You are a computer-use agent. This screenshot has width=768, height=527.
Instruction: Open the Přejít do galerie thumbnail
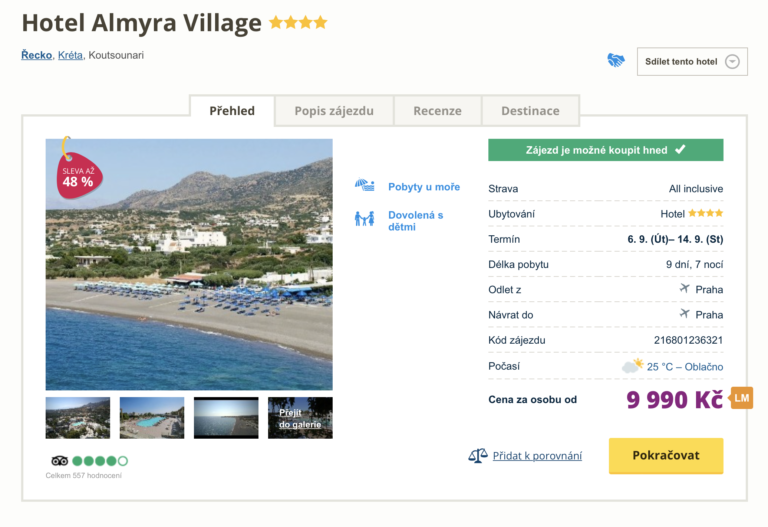click(300, 418)
